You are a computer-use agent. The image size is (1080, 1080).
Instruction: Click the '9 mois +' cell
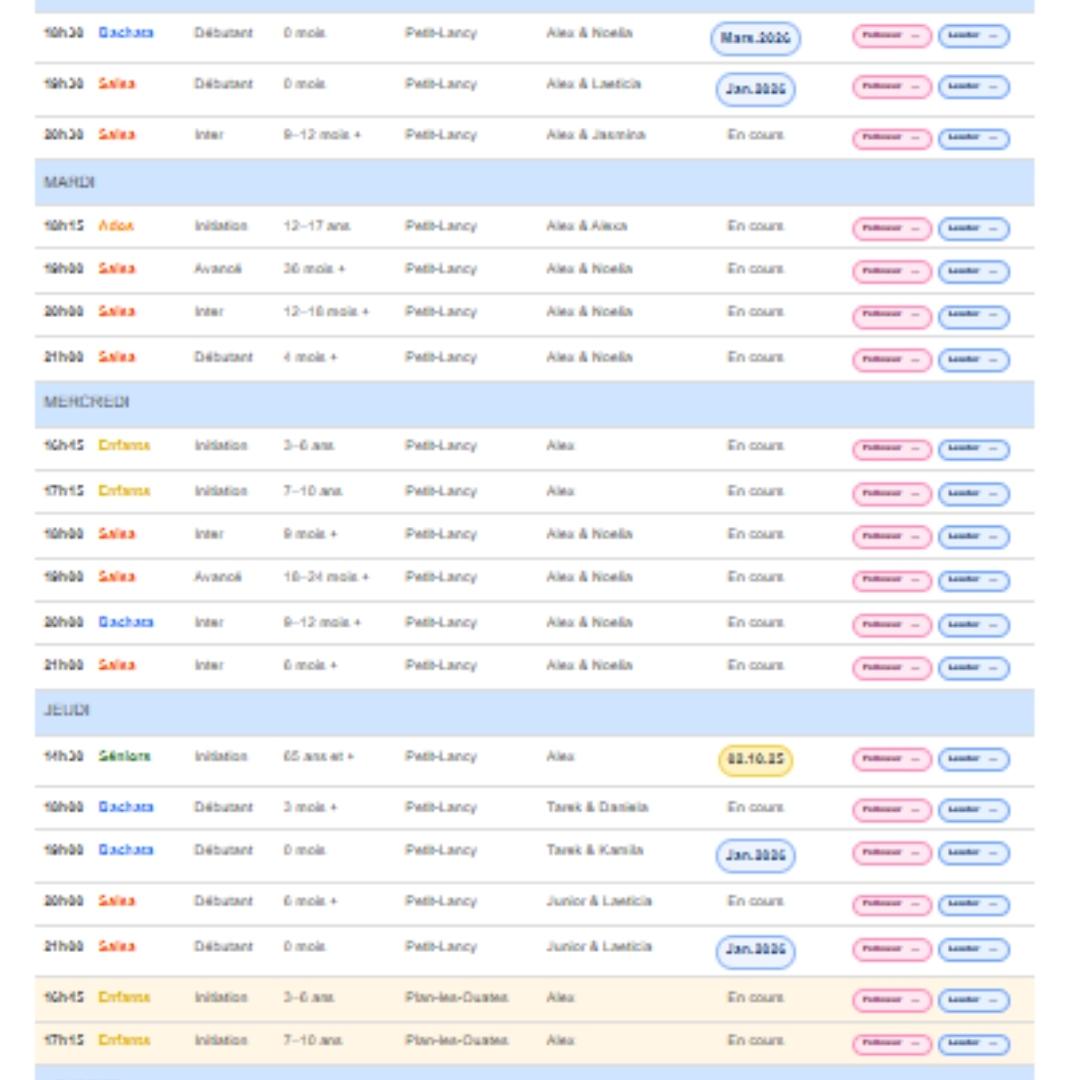(310, 534)
